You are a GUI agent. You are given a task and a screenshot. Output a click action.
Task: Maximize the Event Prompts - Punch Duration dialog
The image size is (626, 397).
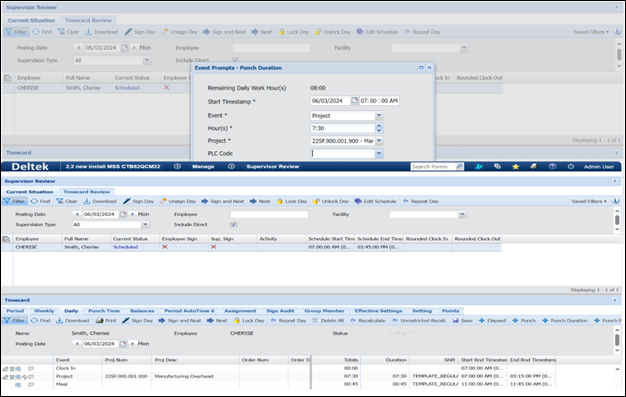pos(421,67)
